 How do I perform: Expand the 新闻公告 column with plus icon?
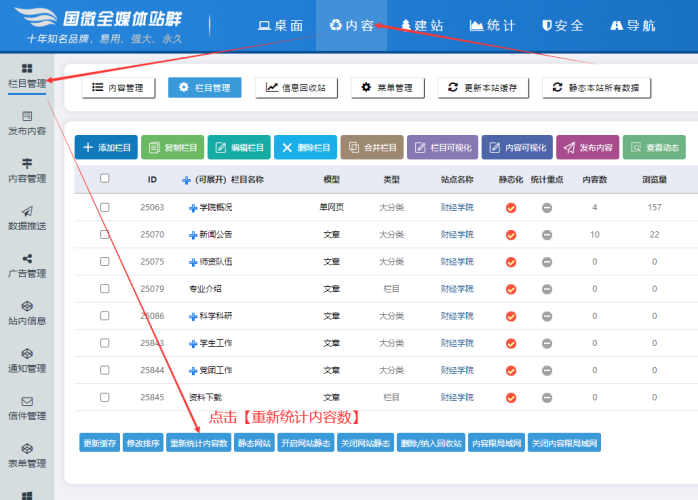[193, 235]
